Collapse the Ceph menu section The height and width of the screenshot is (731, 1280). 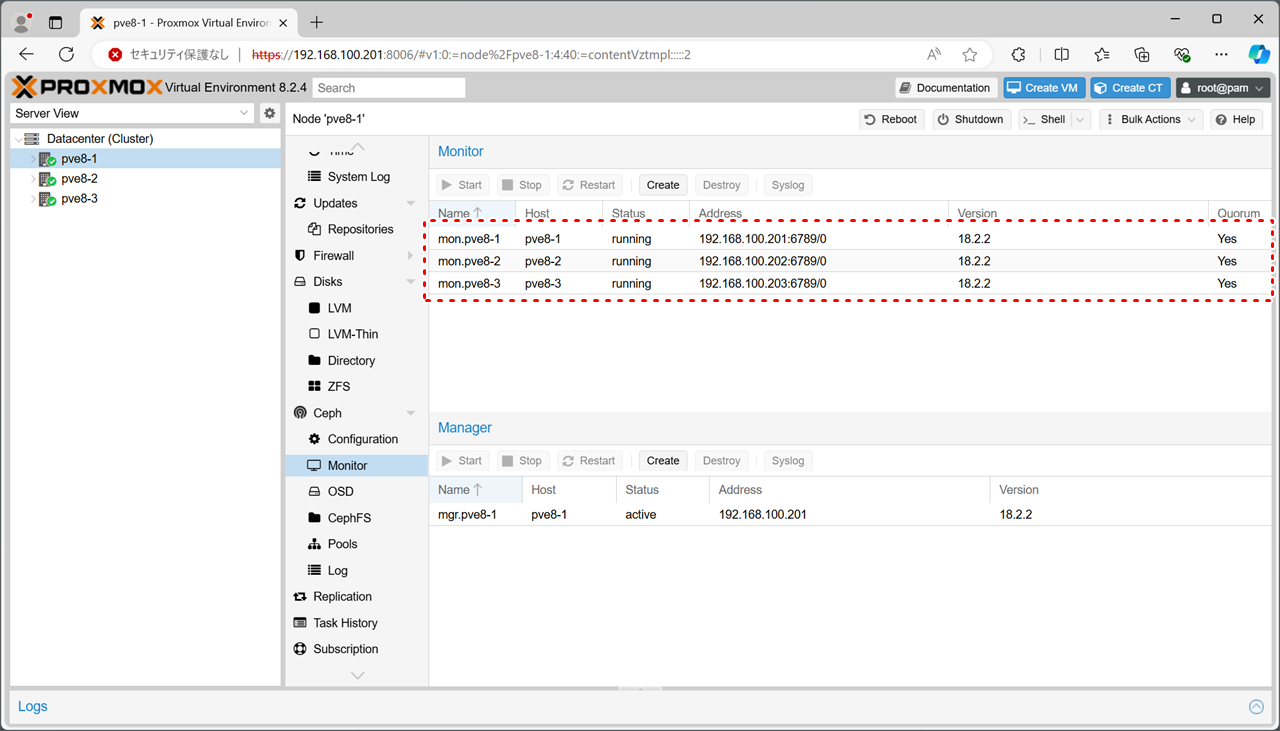410,413
